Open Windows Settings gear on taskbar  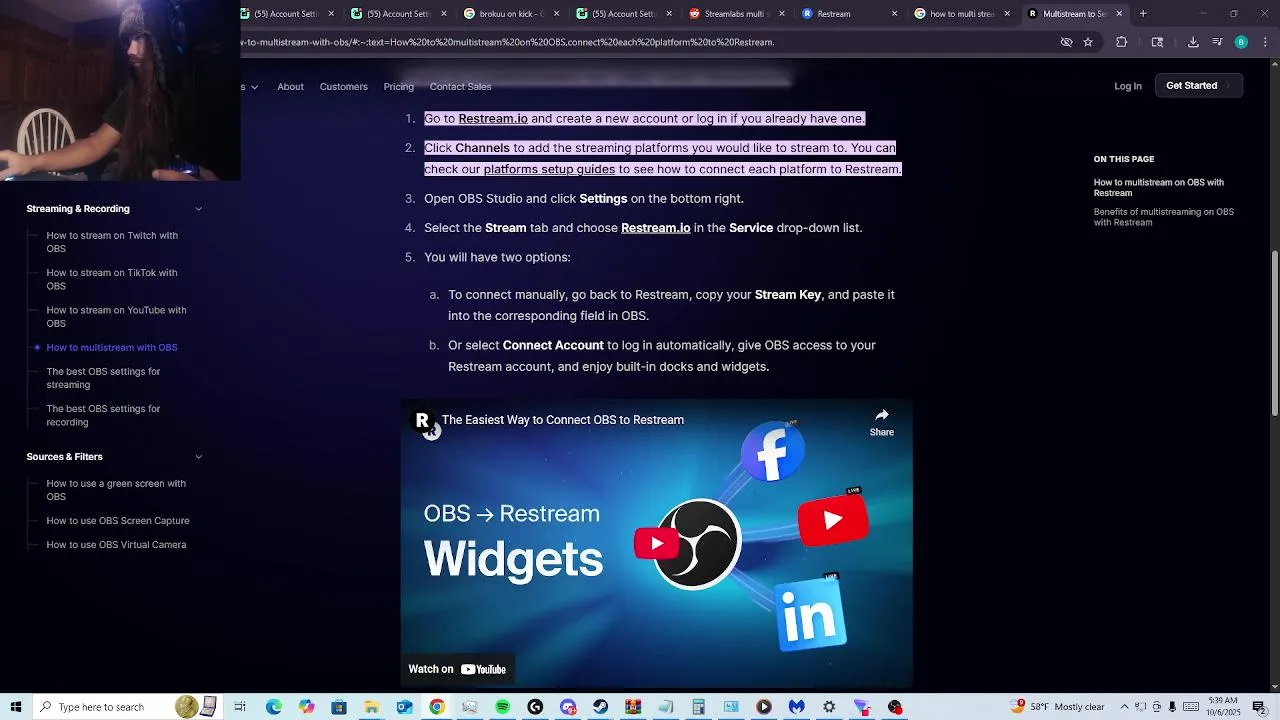tap(829, 707)
